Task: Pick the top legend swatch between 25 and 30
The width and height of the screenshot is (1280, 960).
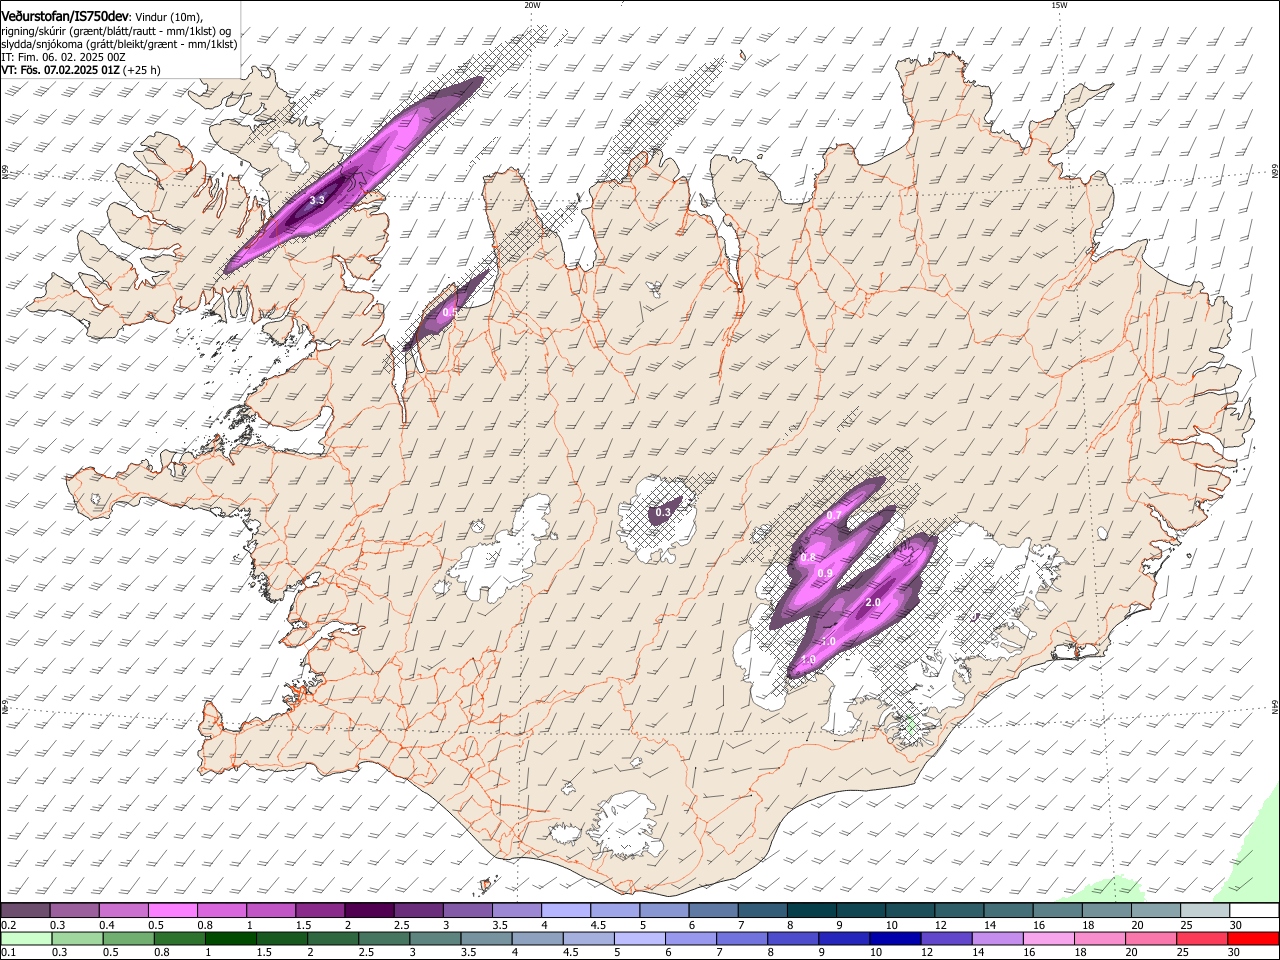Action: 1203,910
